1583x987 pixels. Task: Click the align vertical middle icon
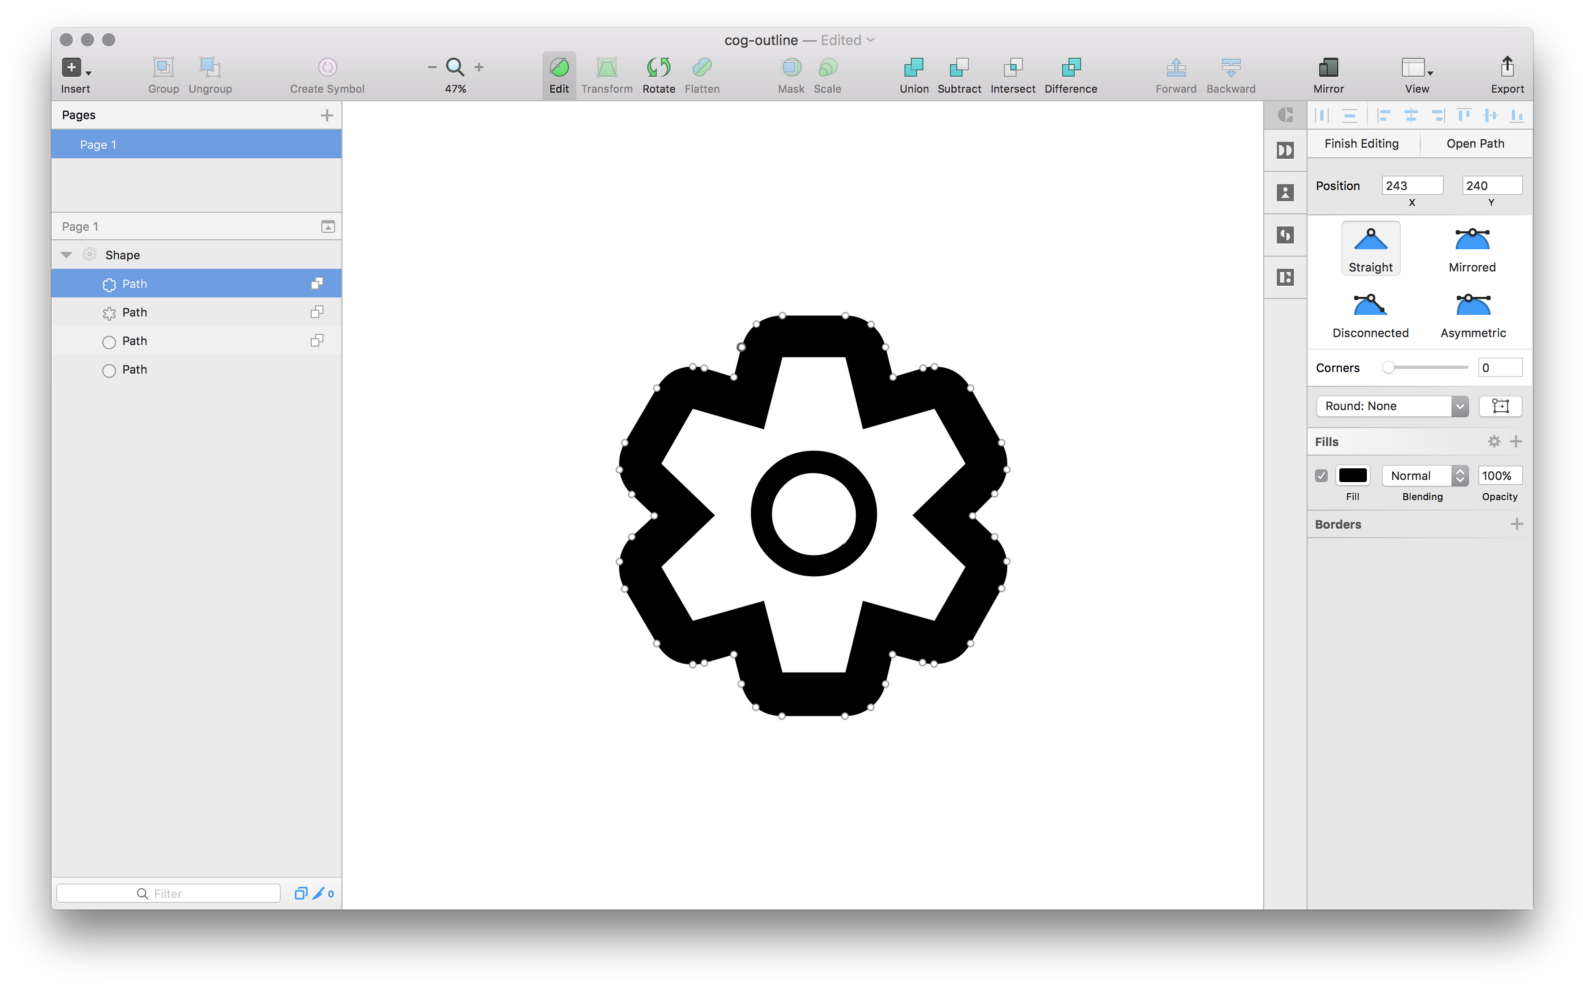[1491, 115]
